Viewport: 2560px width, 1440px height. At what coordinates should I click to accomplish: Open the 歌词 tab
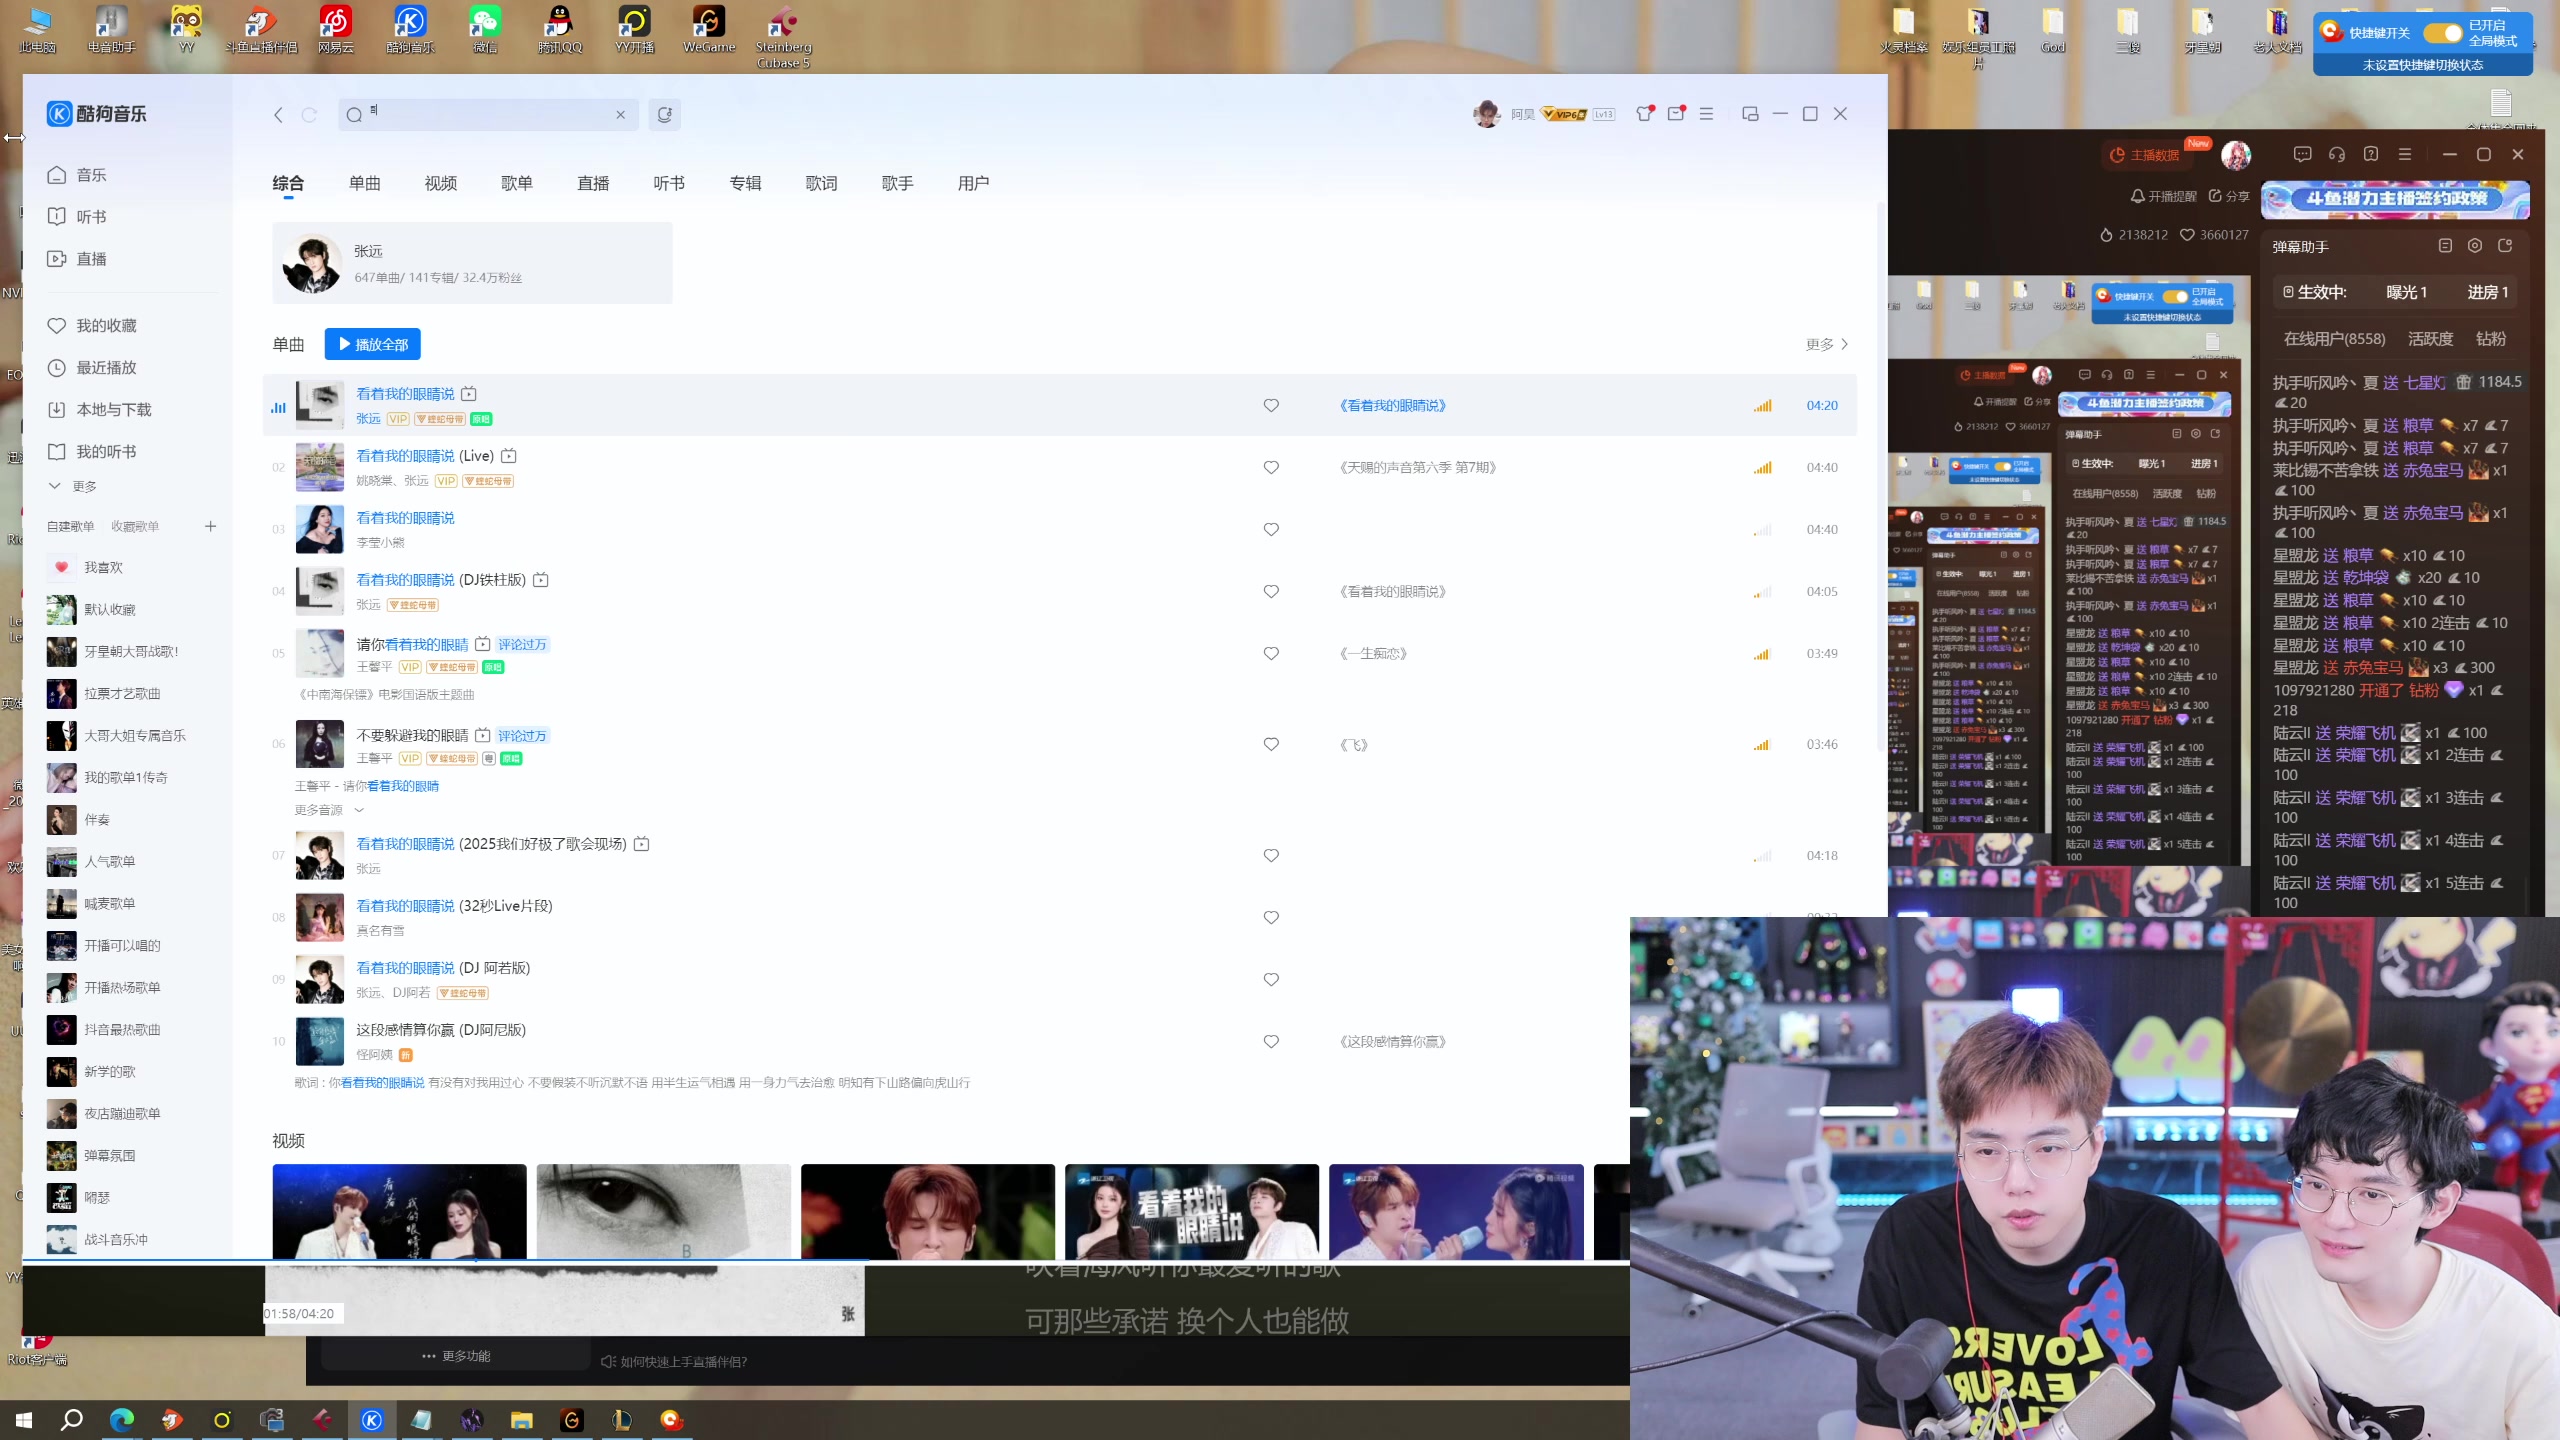[821, 183]
